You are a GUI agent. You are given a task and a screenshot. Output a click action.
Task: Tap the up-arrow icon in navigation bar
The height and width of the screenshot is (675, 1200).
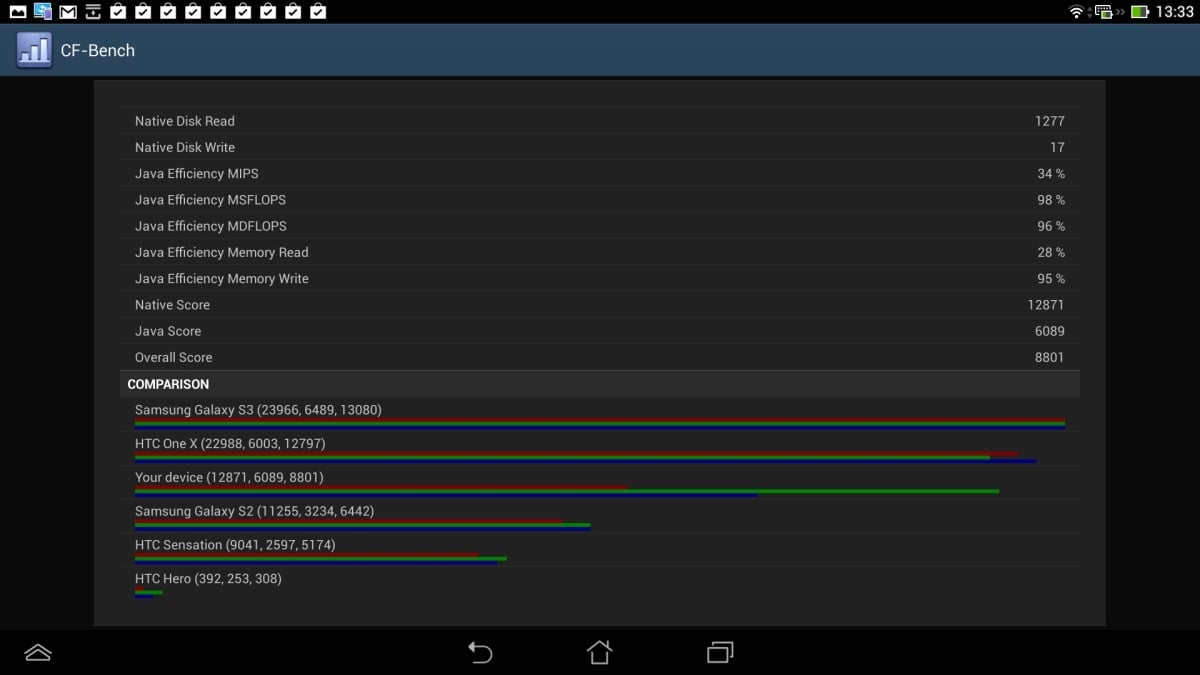38,653
